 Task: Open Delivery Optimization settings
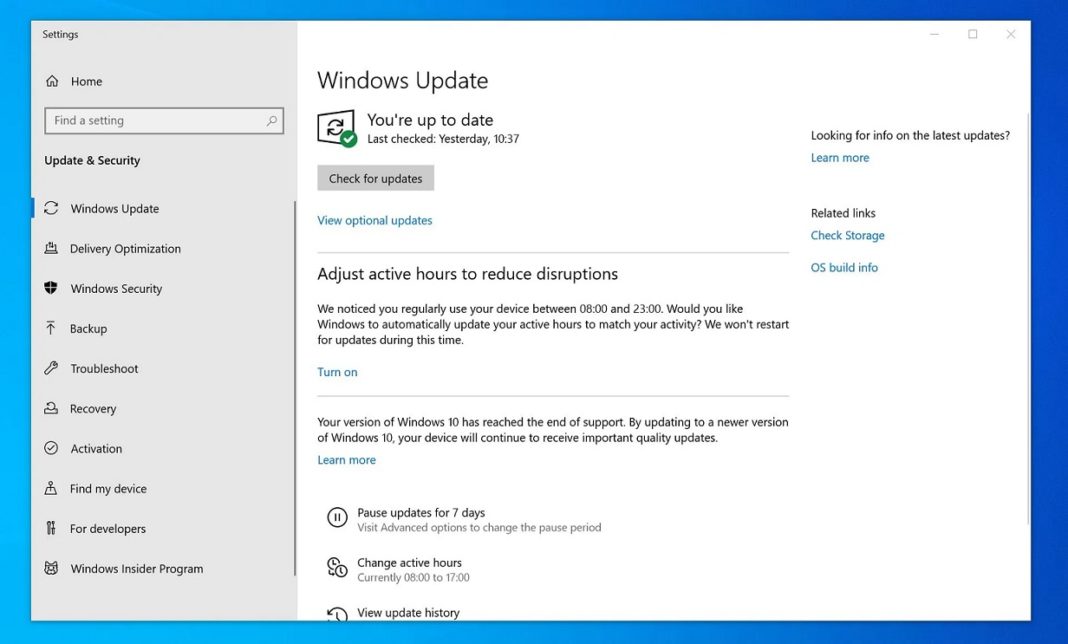(x=124, y=248)
